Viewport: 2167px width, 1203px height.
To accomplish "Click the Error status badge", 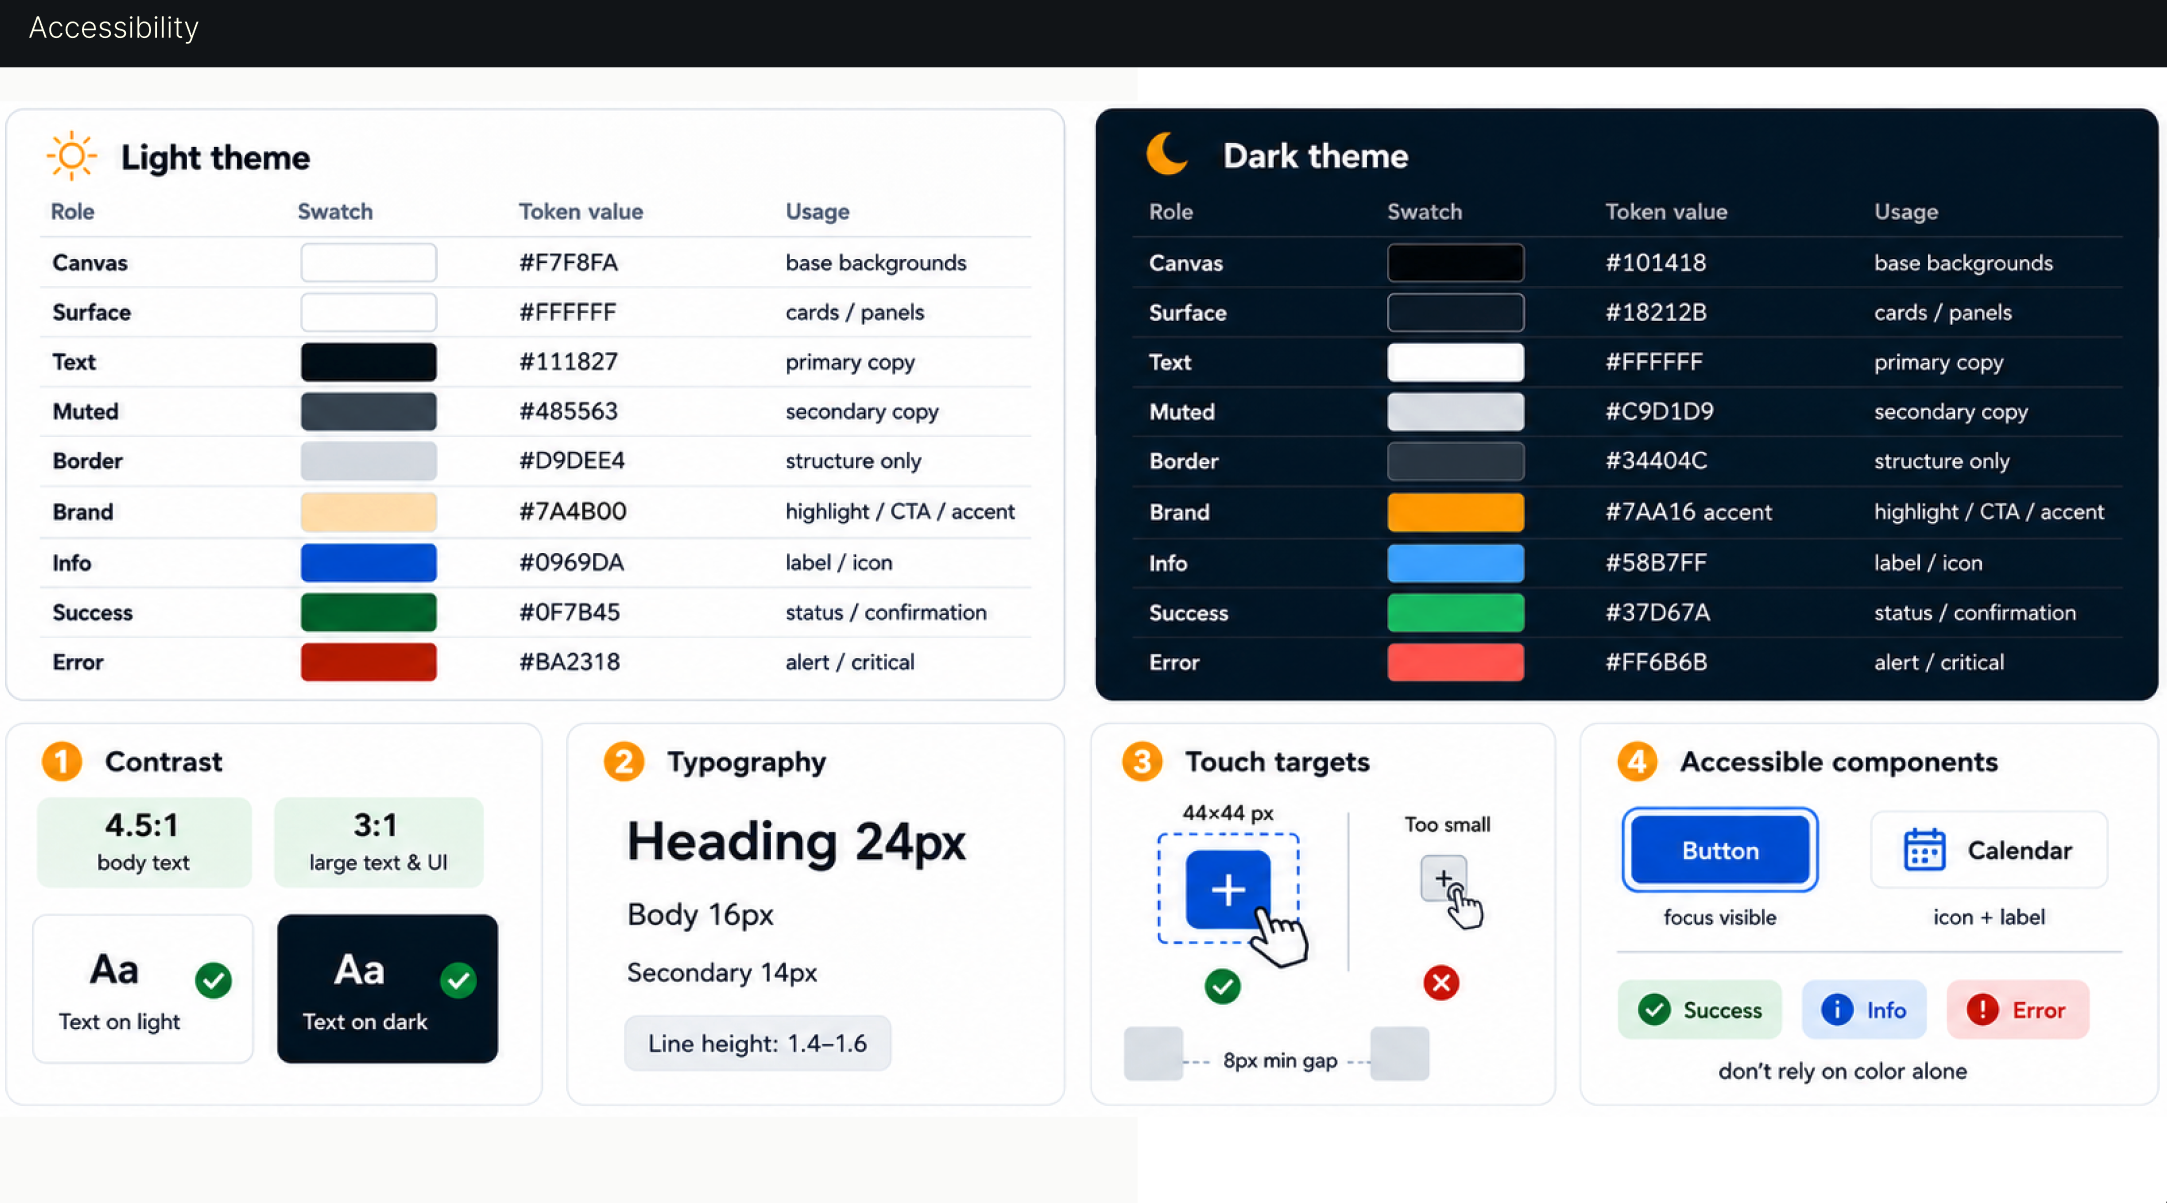I will click(x=2018, y=1010).
